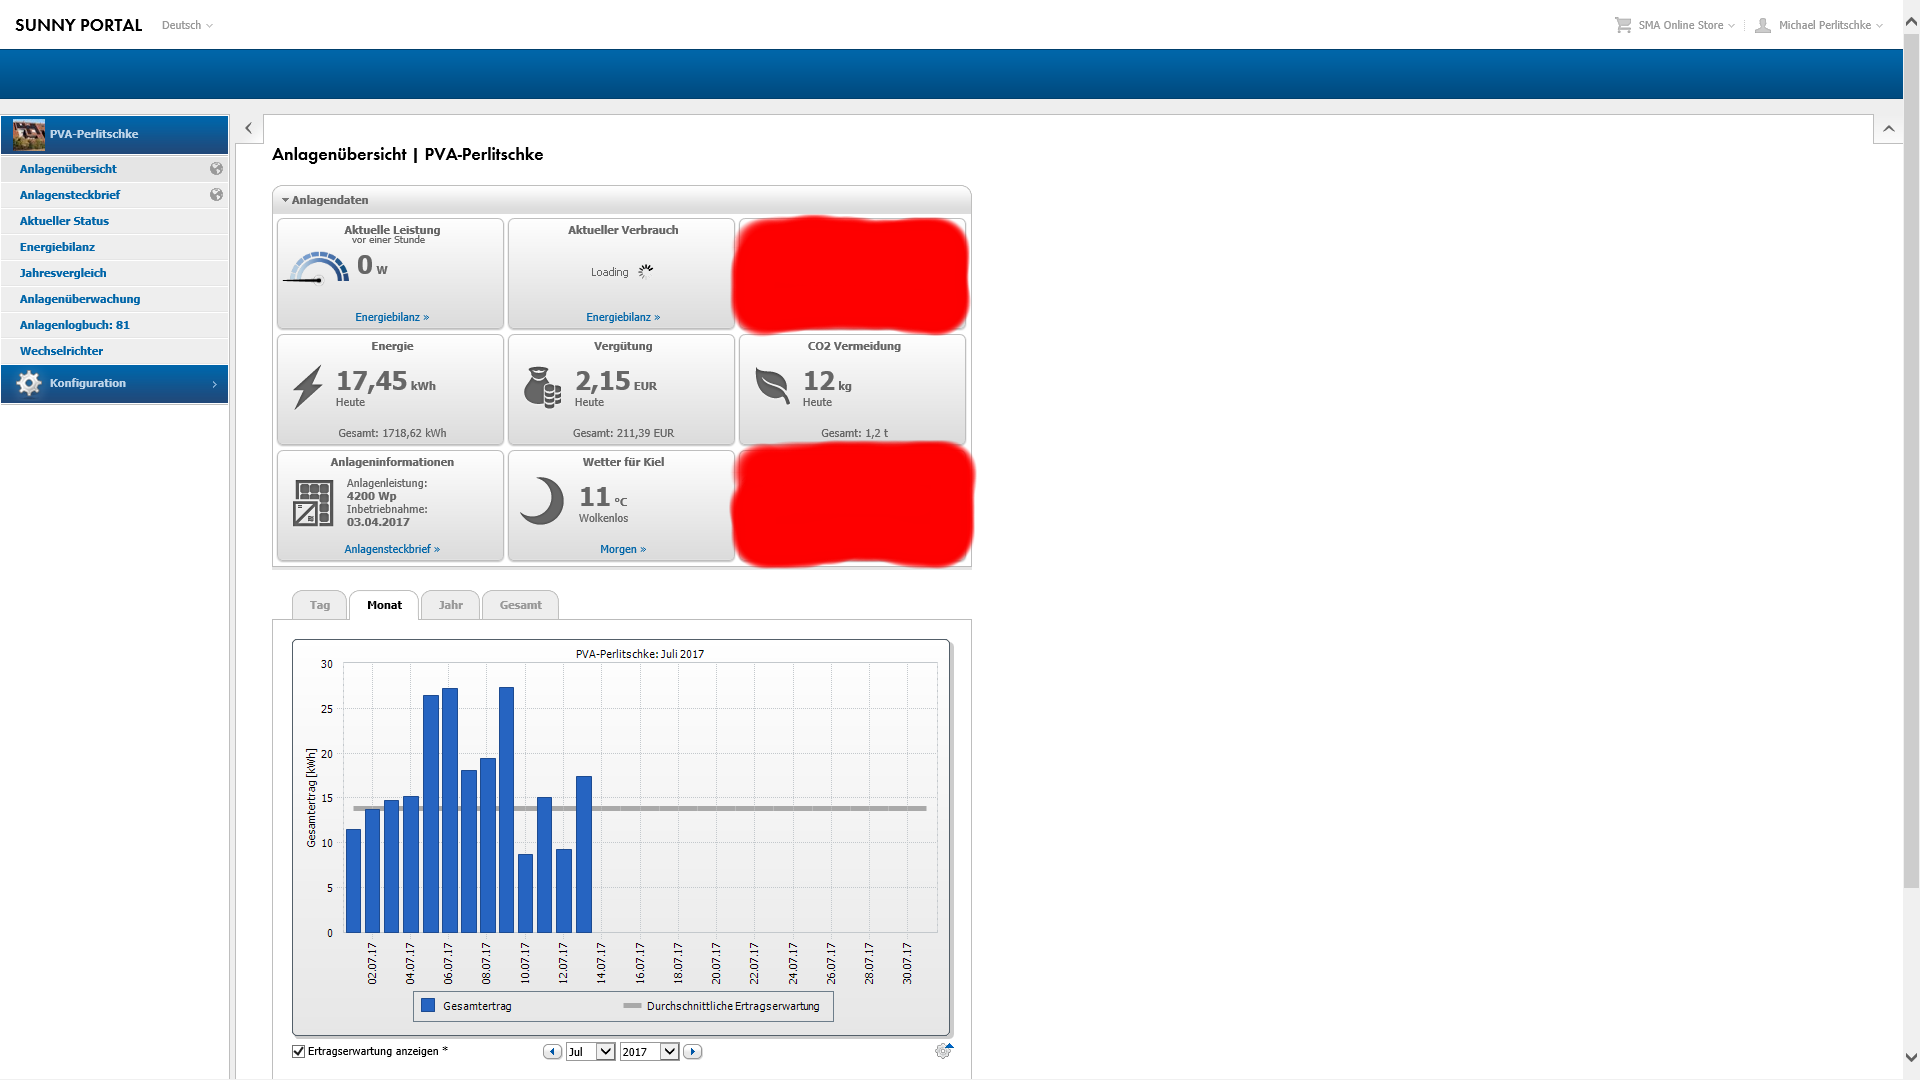Click the blue Gesamtertrag legend swatch
This screenshot has width=1920, height=1080.
pos(428,1006)
